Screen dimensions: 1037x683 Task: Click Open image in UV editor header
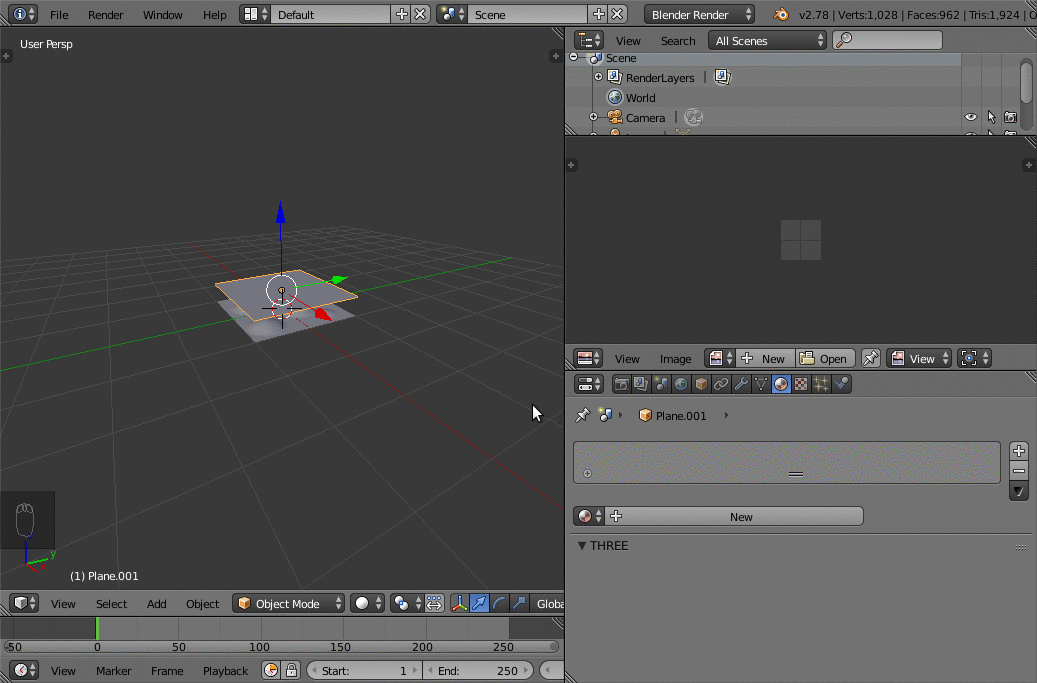point(825,358)
